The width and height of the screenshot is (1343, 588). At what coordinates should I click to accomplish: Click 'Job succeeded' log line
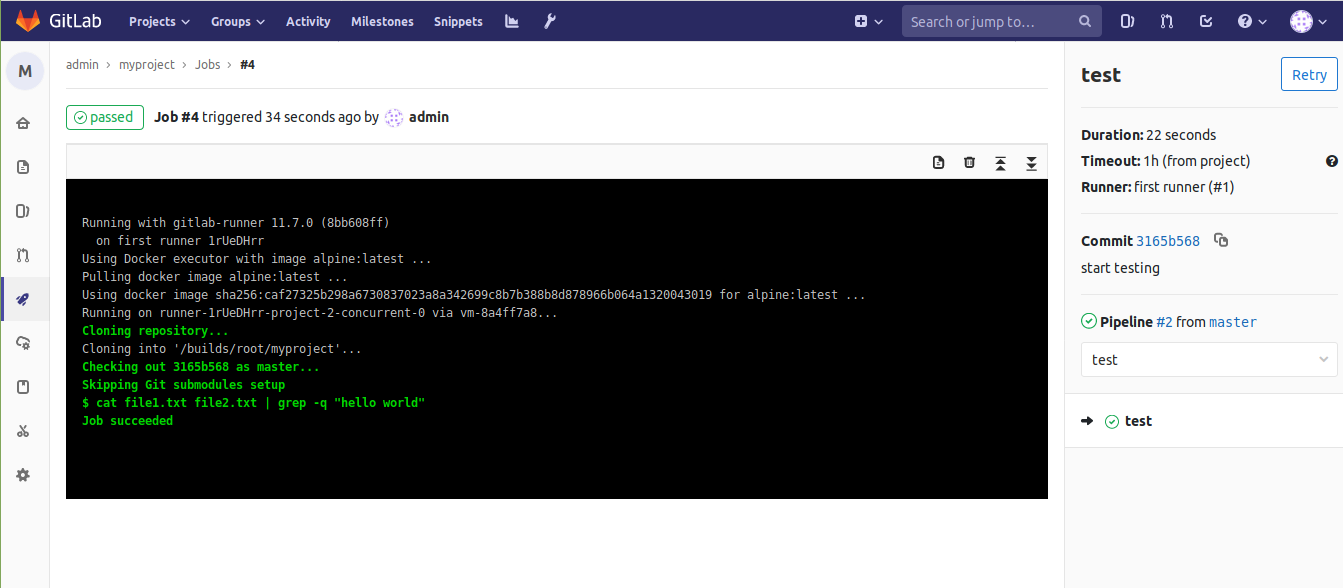pos(127,421)
